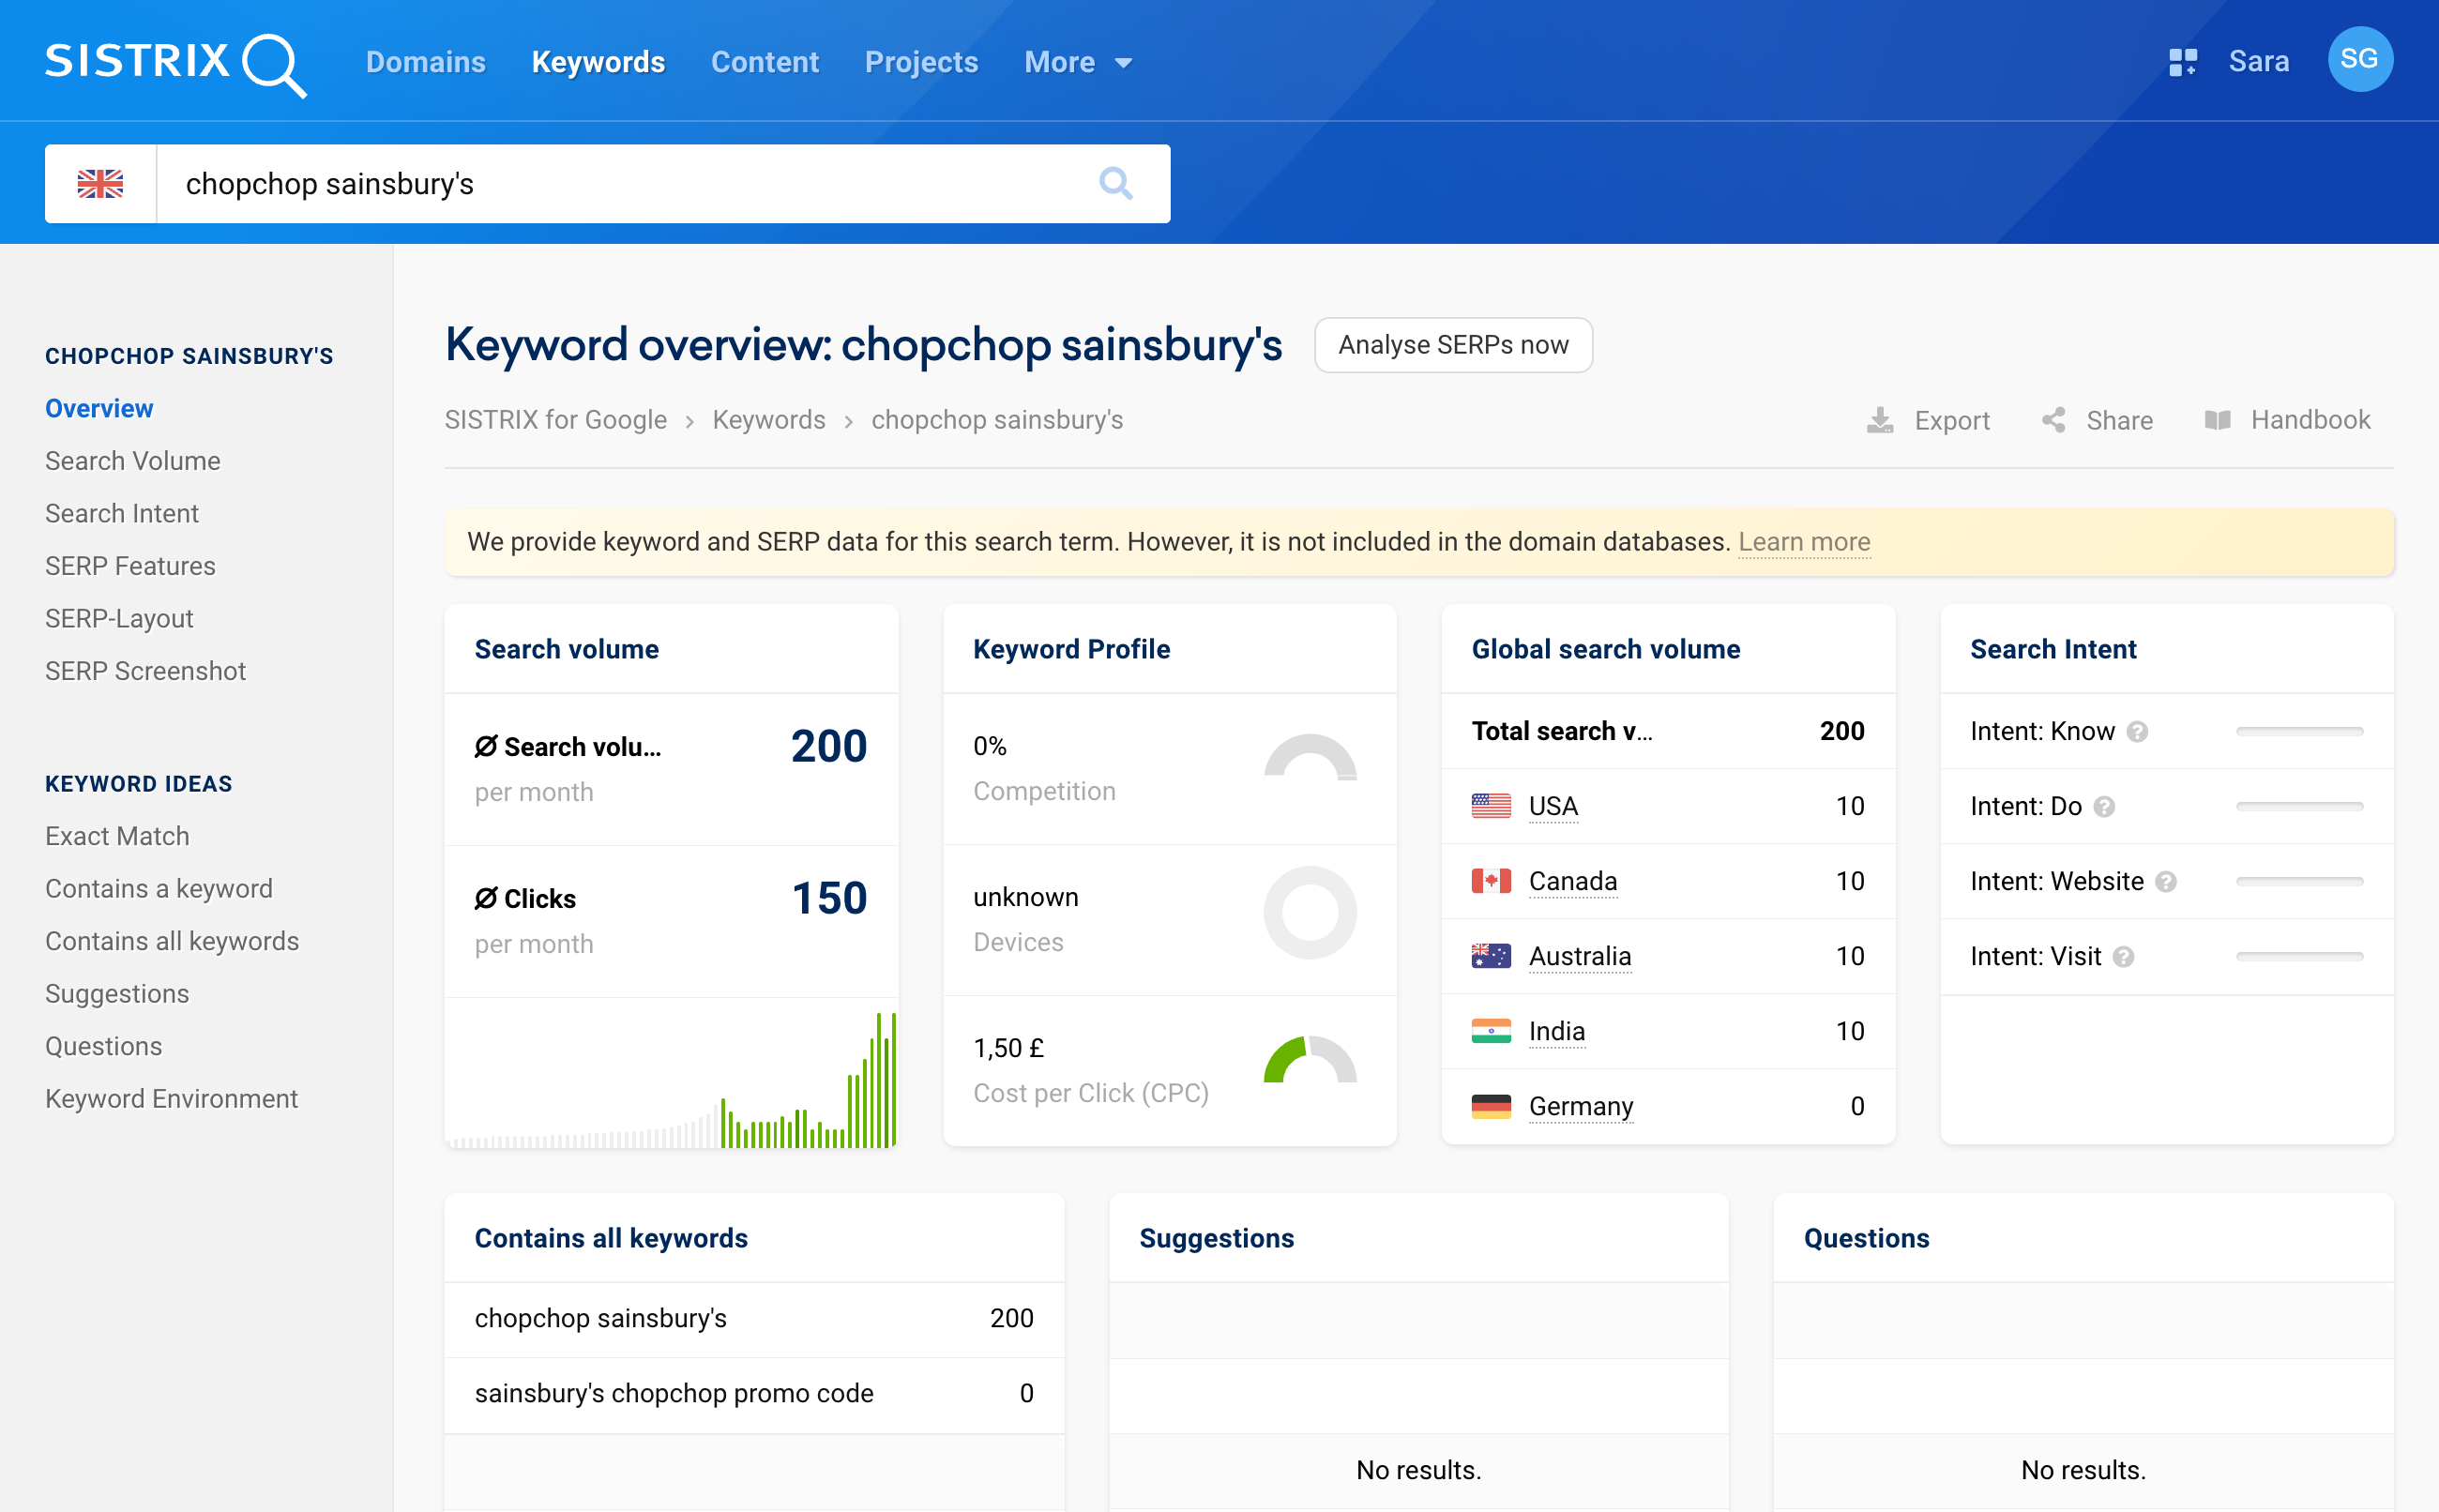
Task: Click the help icon next to Intent: Know
Action: (x=2137, y=732)
